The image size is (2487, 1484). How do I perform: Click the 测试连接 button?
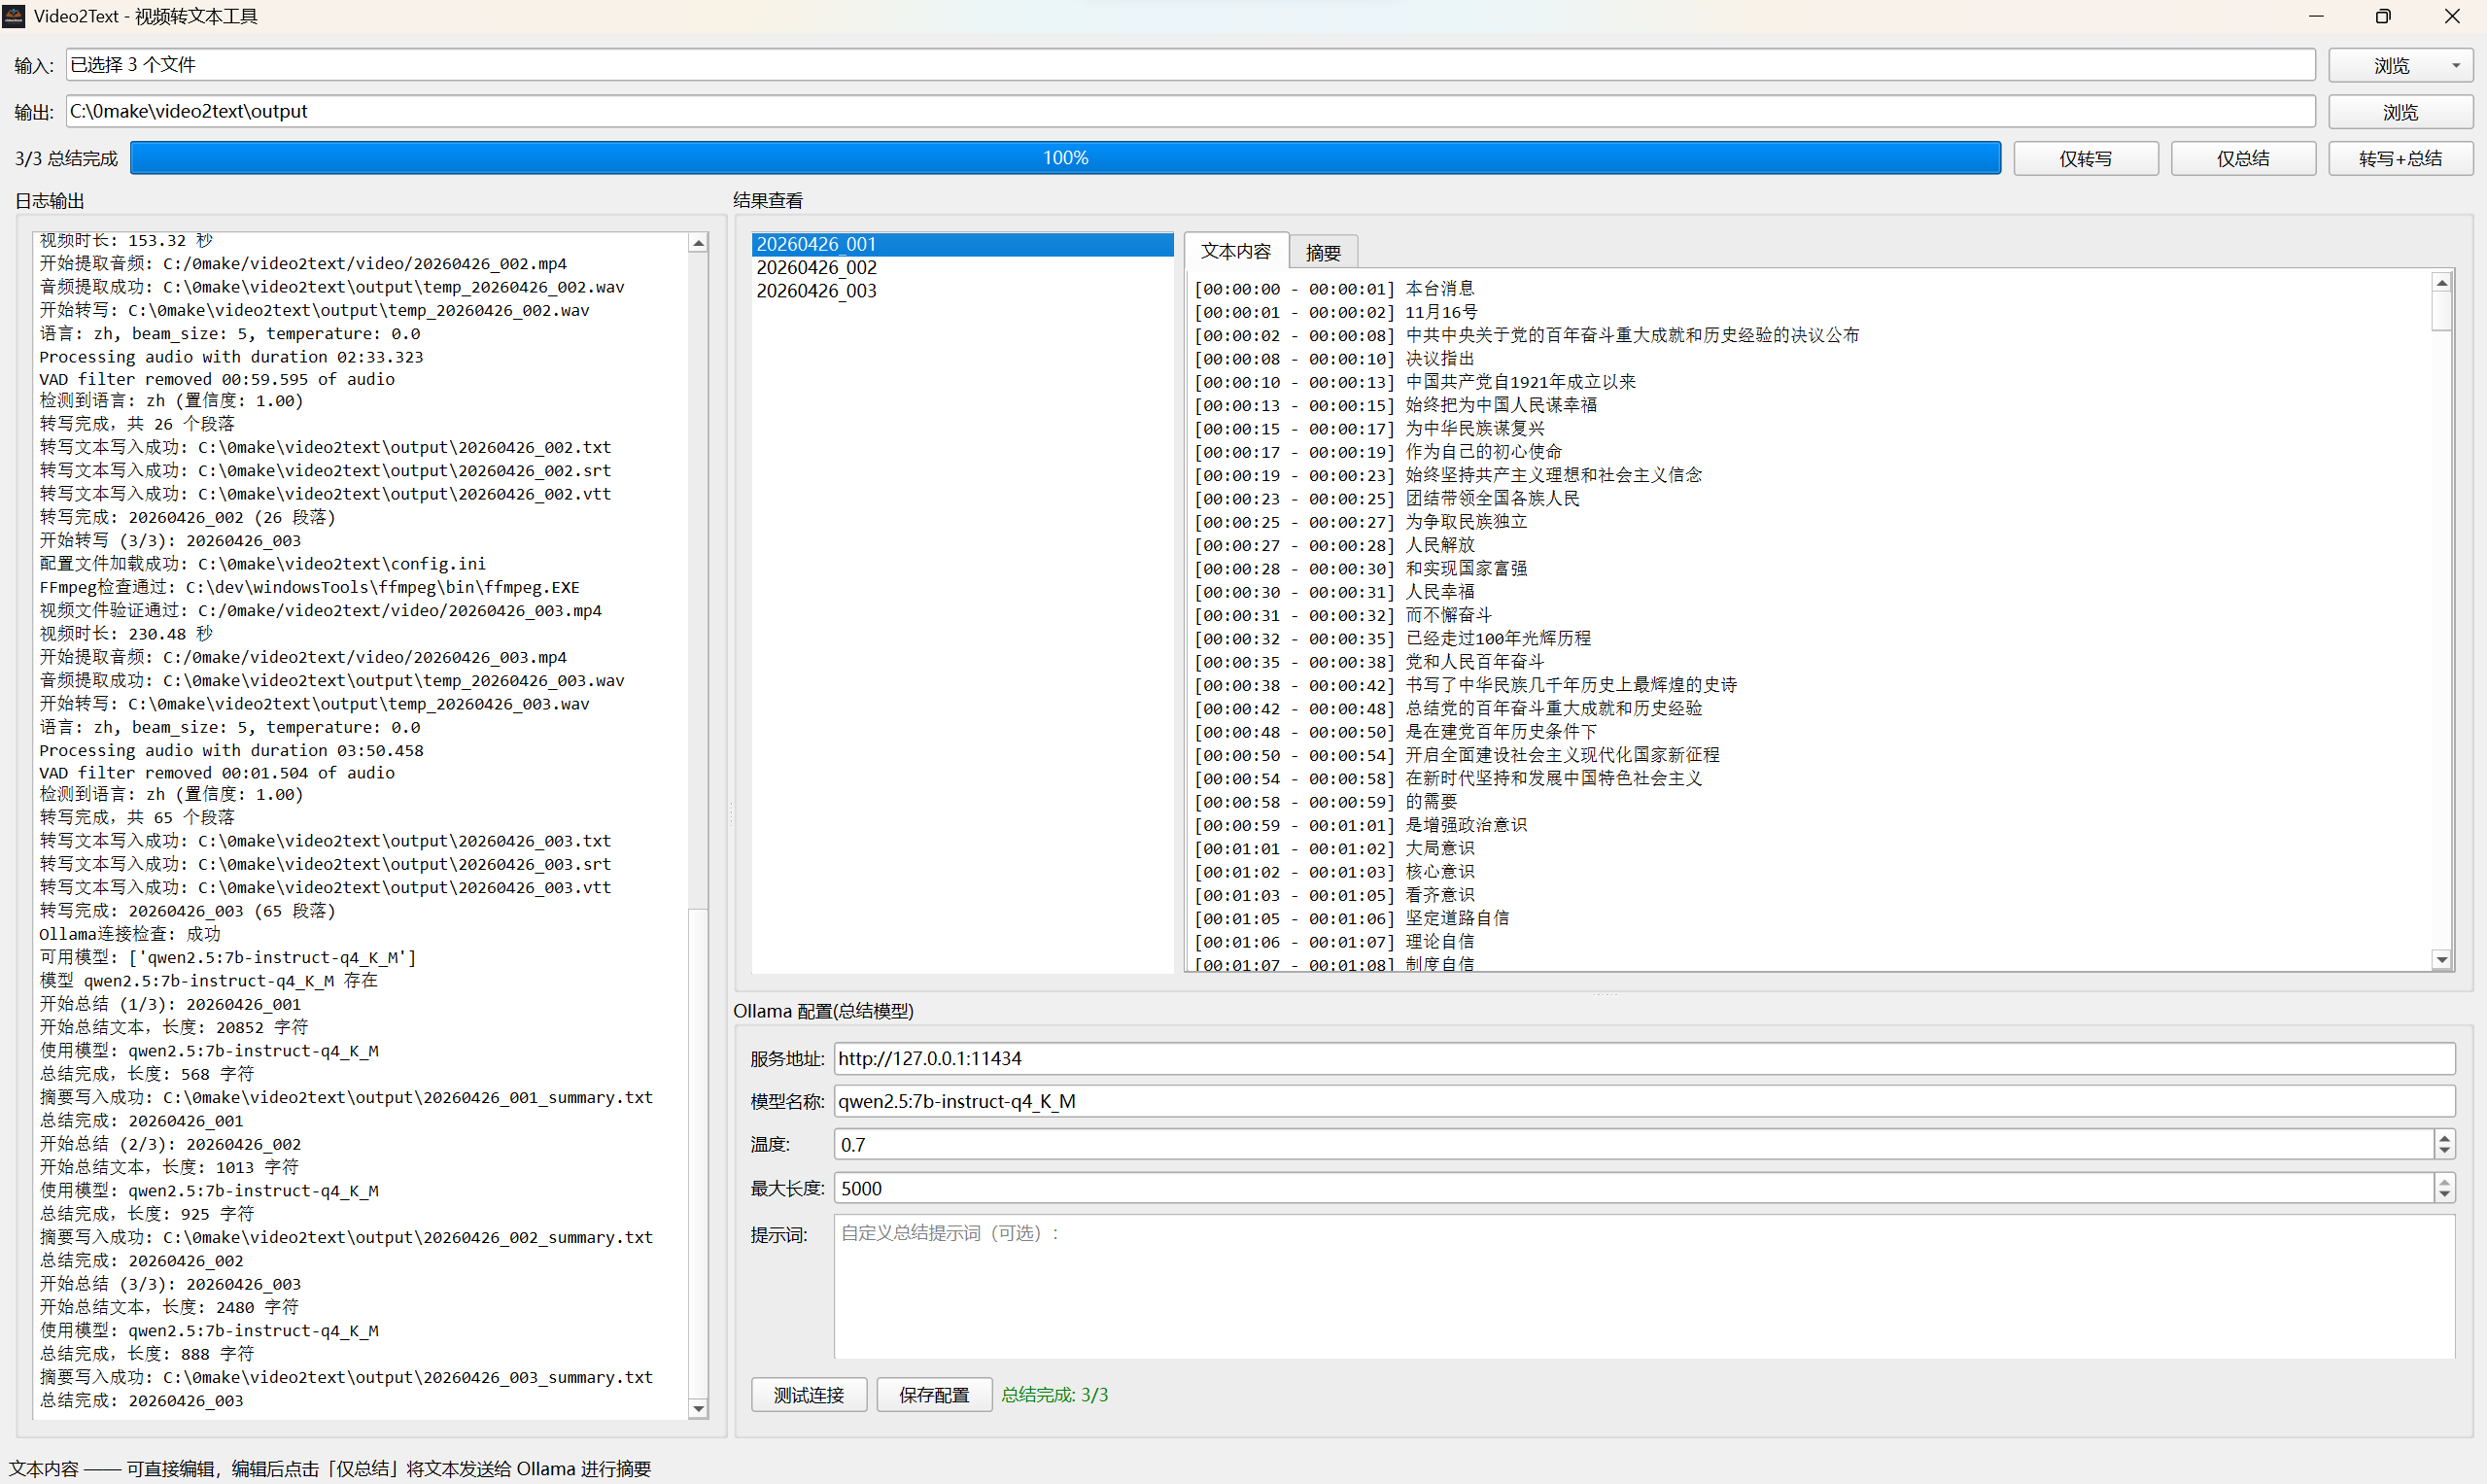pos(808,1394)
